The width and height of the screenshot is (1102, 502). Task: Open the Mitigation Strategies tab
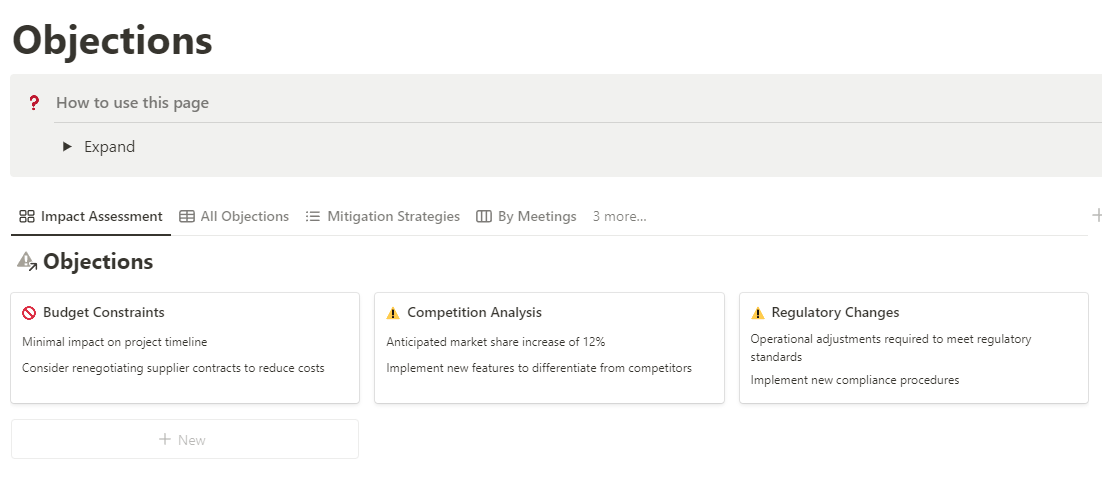point(393,216)
